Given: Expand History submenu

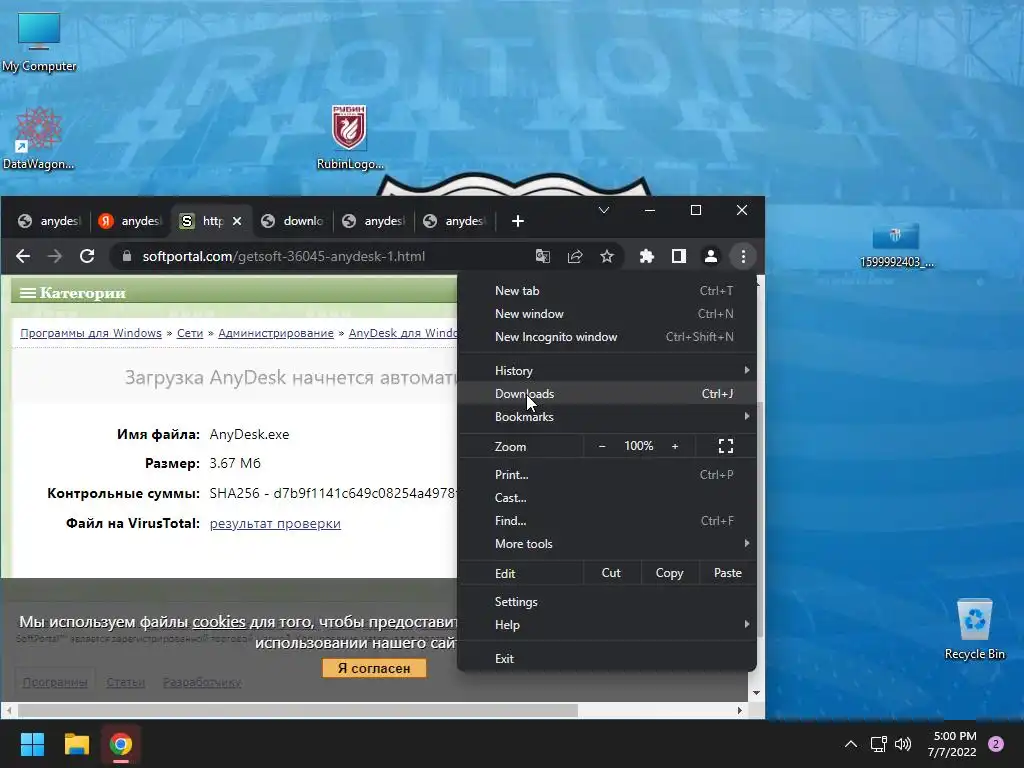Looking at the screenshot, I should pos(607,370).
